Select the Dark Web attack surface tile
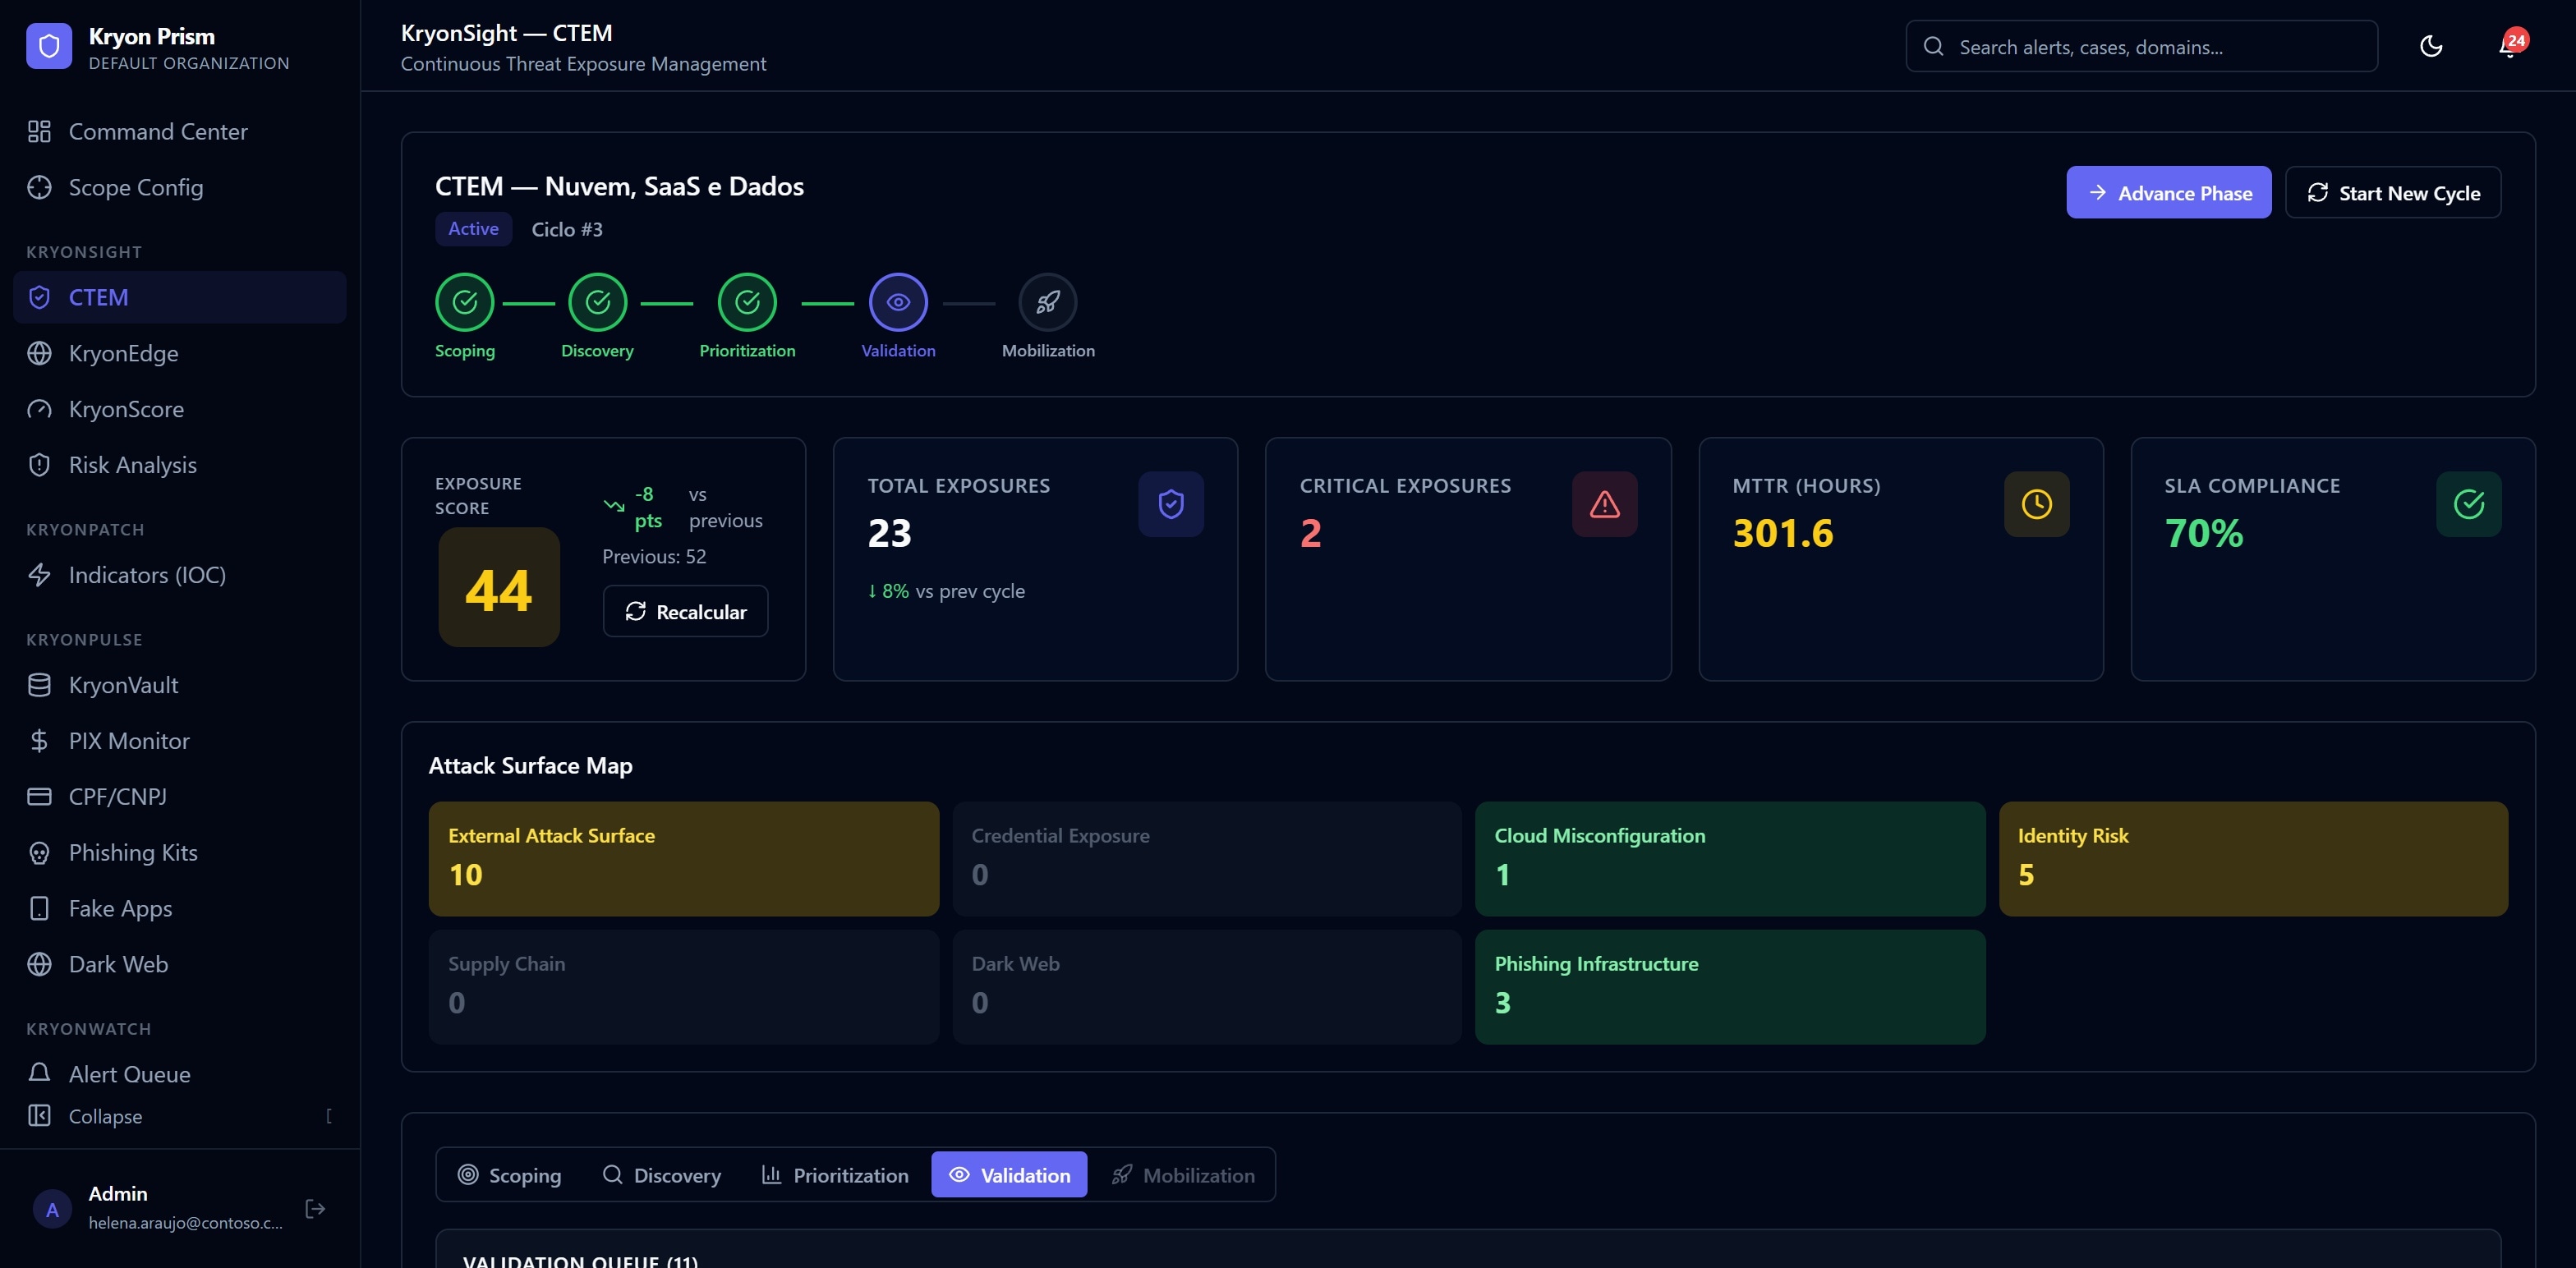This screenshot has height=1268, width=2576. pyautogui.click(x=1207, y=987)
